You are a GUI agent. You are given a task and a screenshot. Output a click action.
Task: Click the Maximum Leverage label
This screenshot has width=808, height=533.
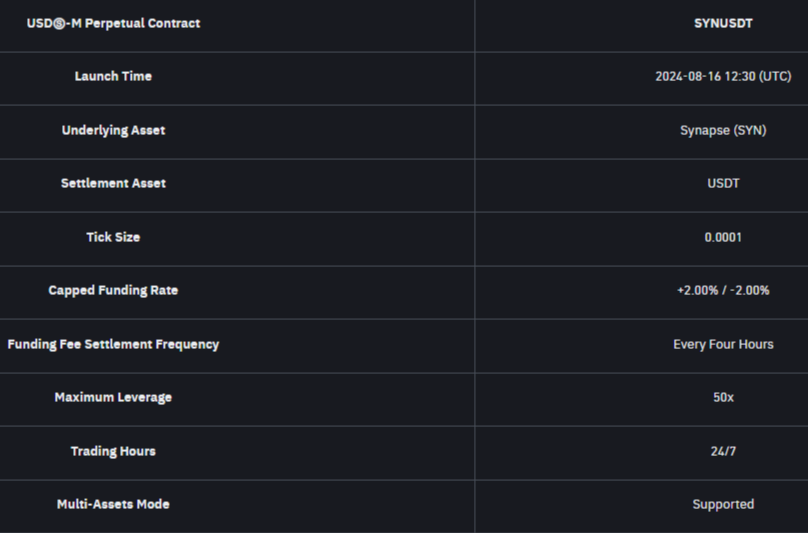point(113,397)
